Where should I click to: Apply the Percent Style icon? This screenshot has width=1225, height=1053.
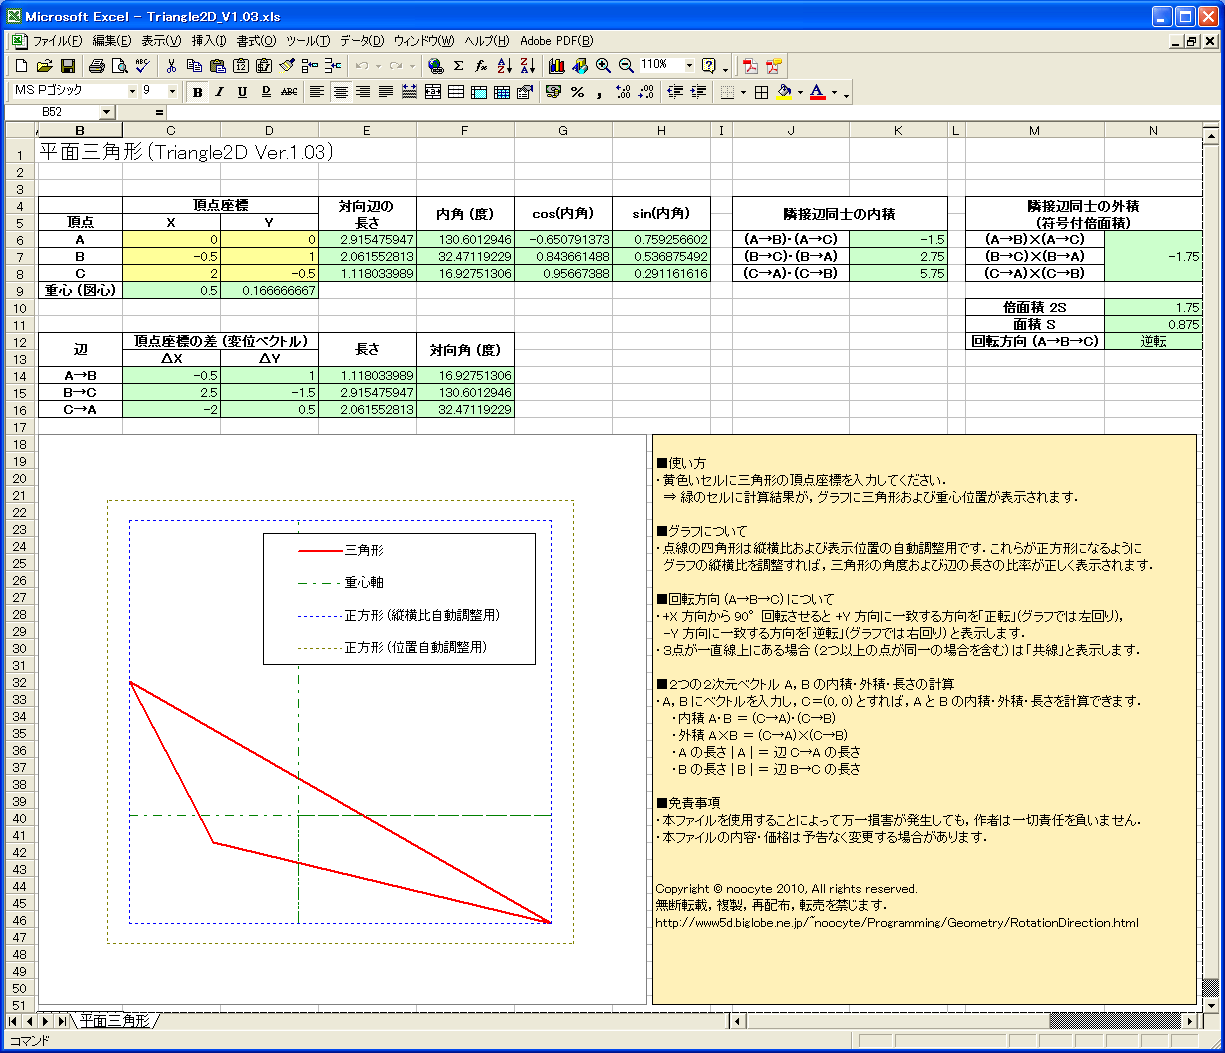577,92
